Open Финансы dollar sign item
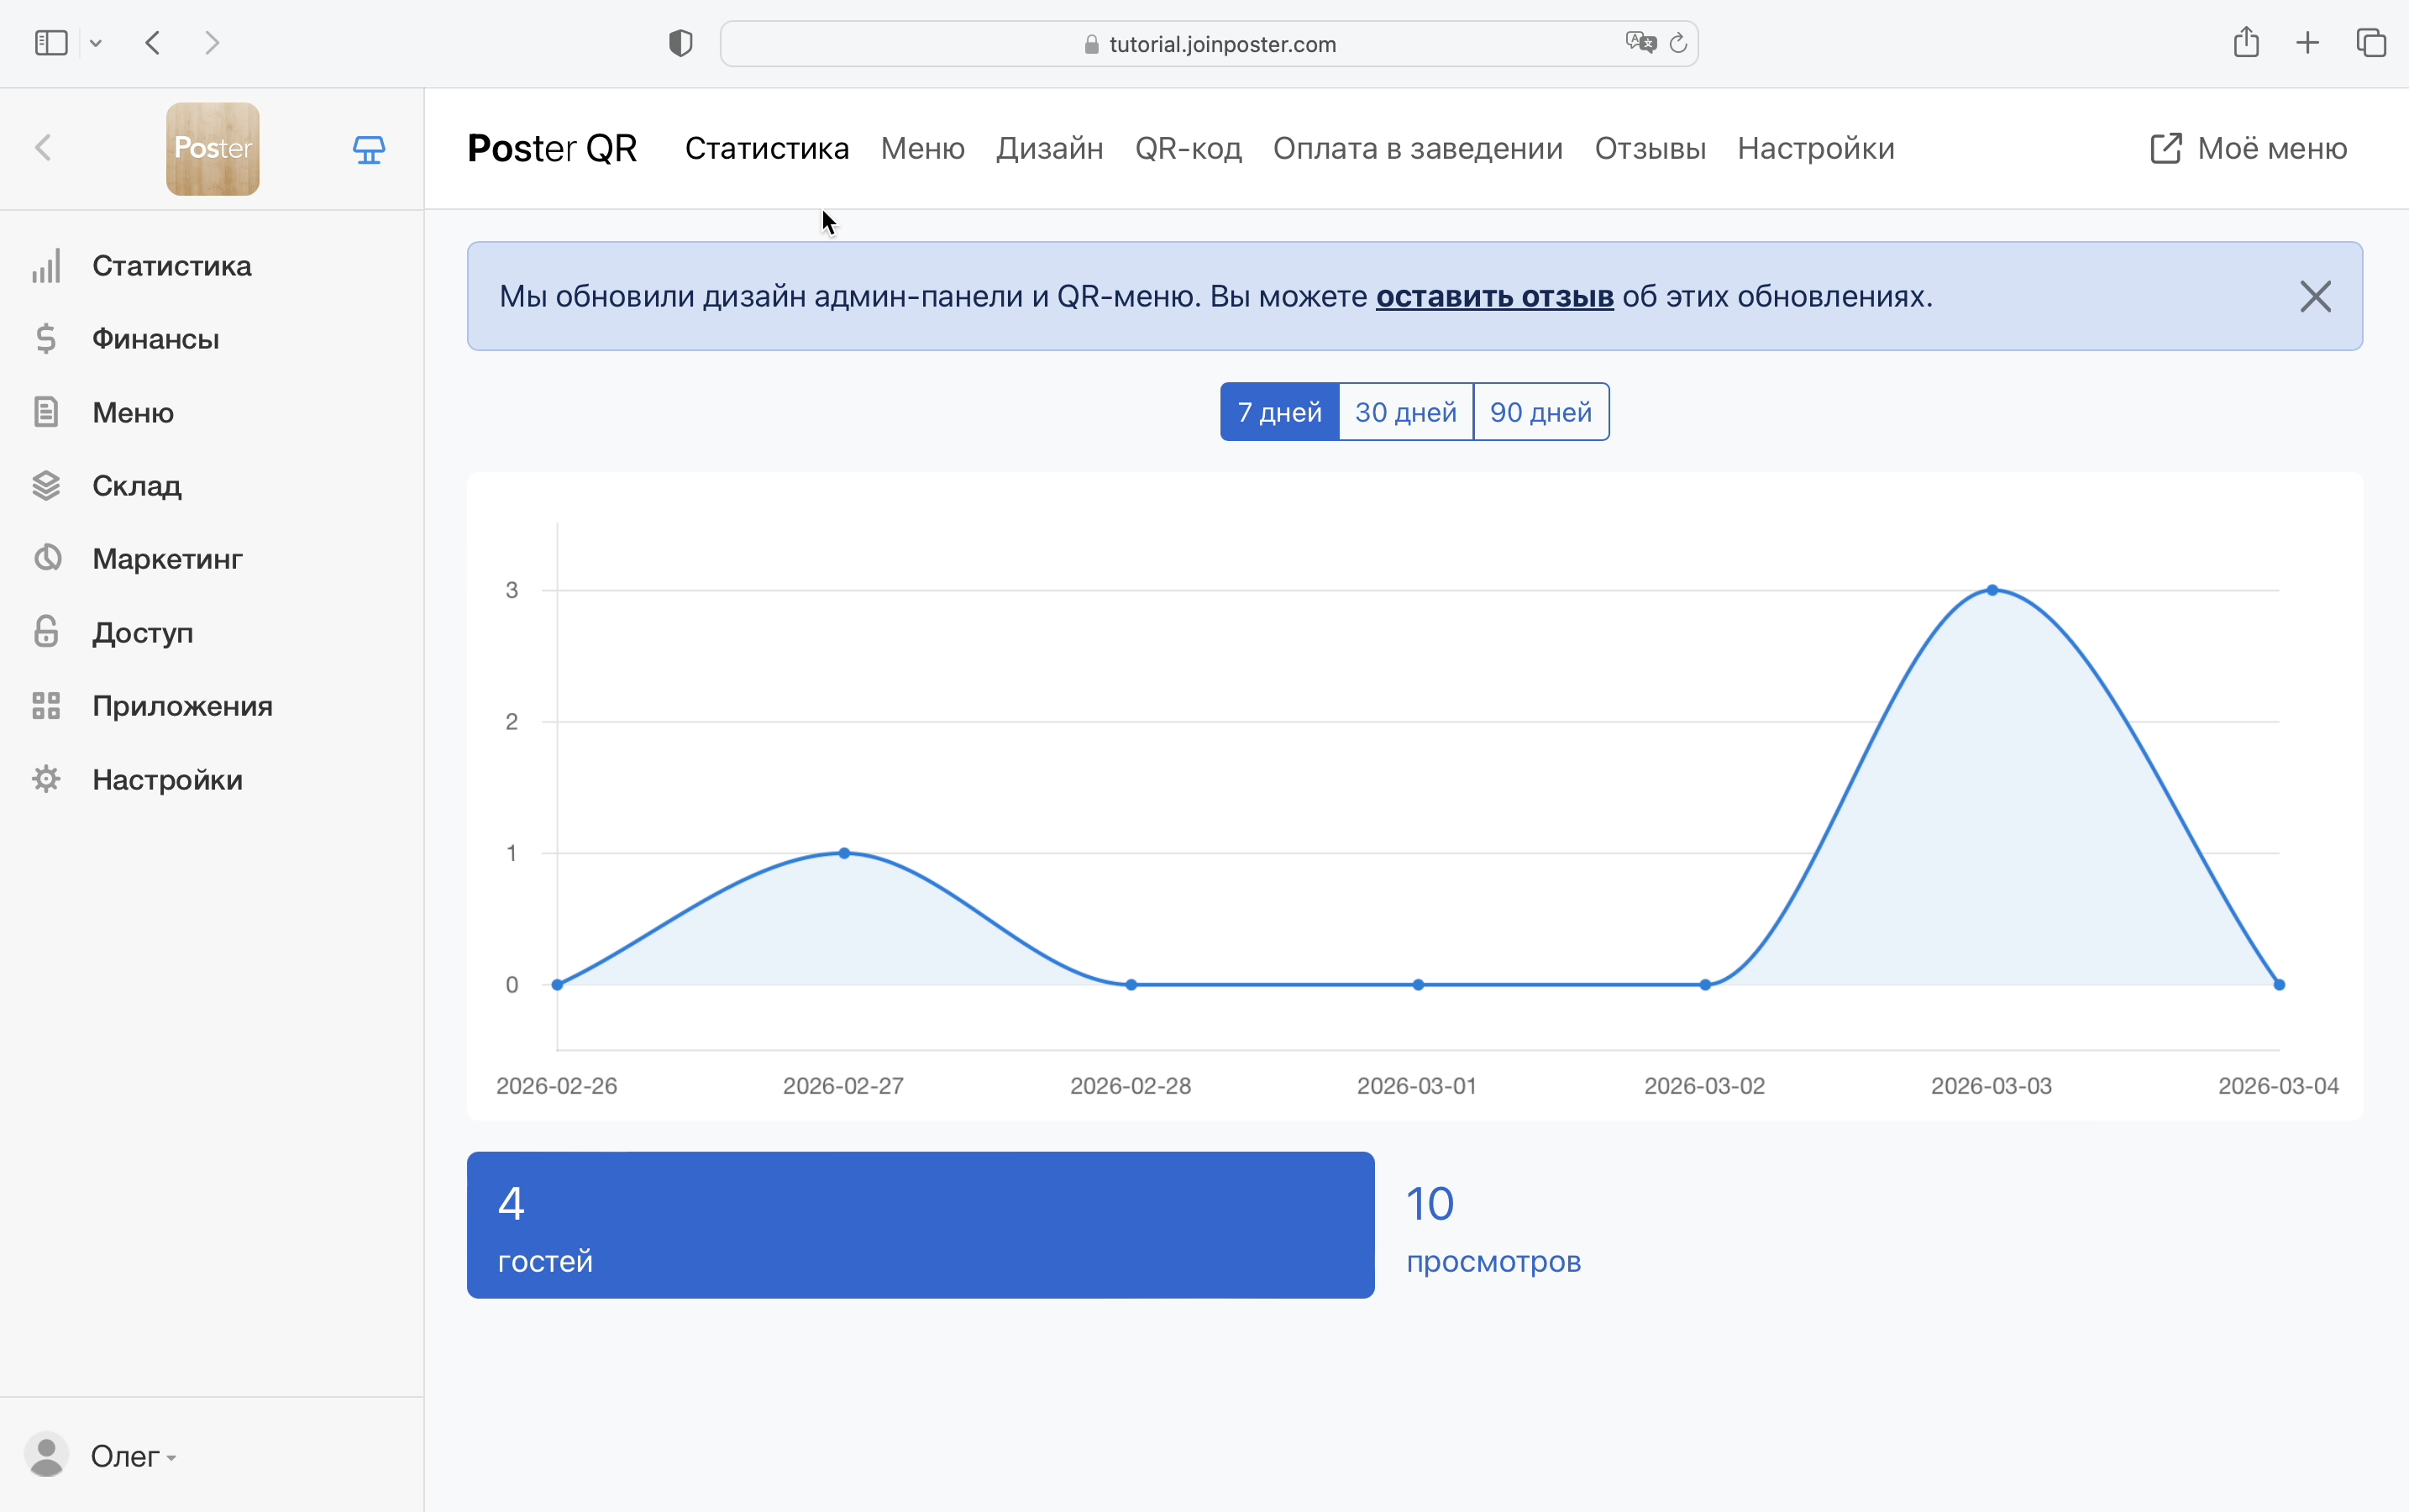The width and height of the screenshot is (2409, 1512). [x=46, y=339]
